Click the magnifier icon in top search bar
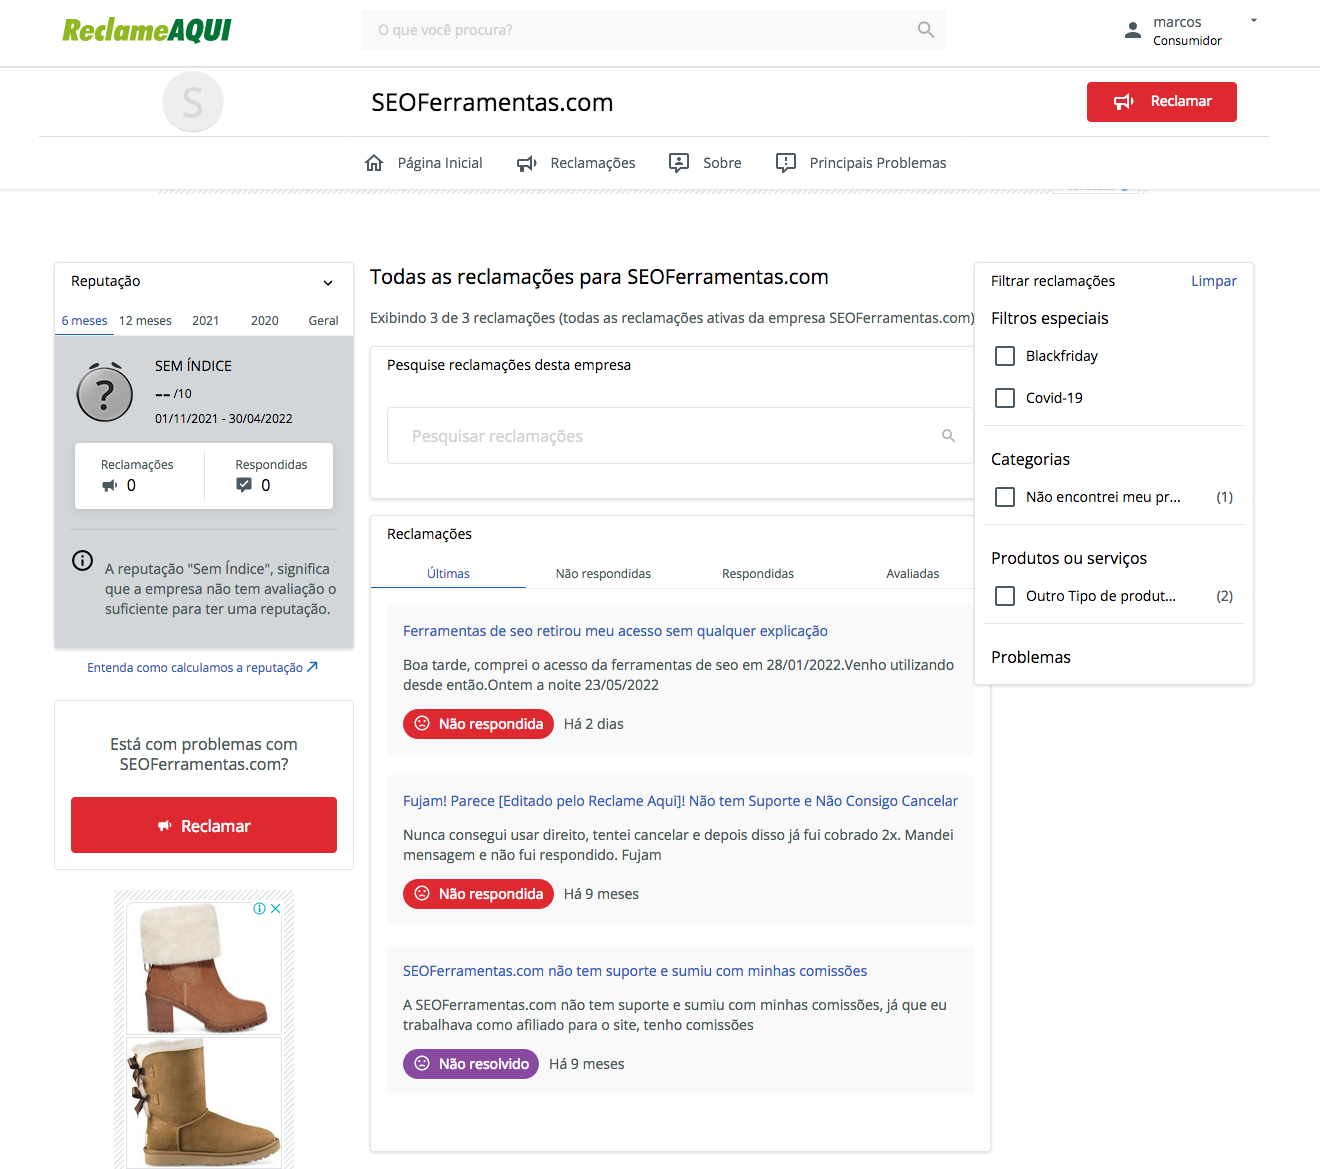The image size is (1320, 1169). tap(926, 30)
